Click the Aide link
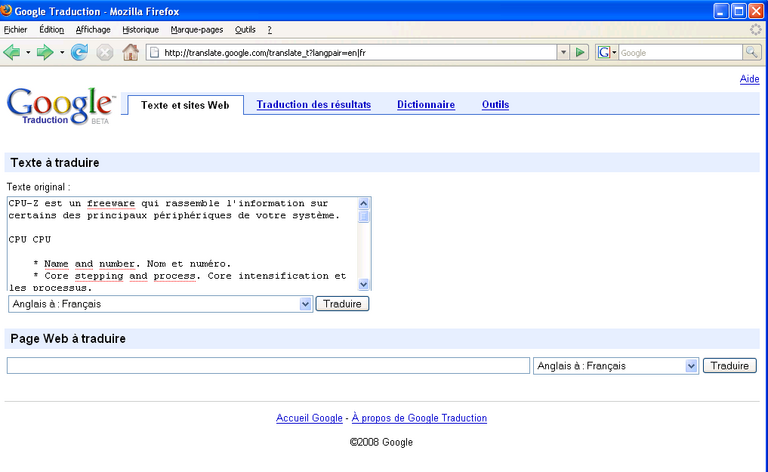 click(x=749, y=79)
